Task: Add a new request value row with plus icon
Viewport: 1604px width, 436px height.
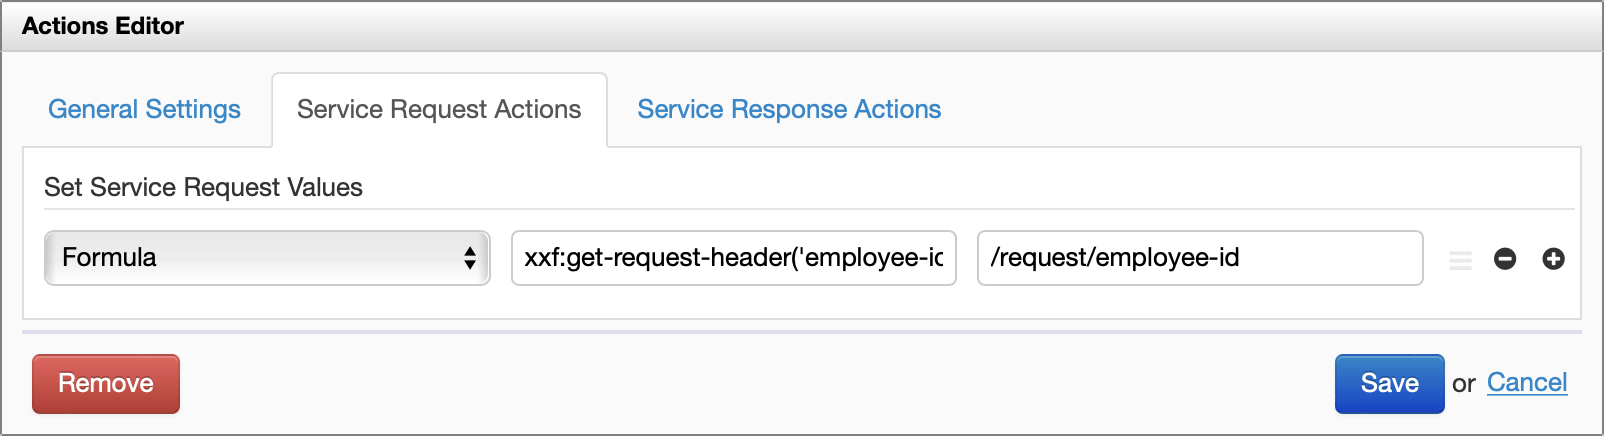Action: pos(1553,259)
